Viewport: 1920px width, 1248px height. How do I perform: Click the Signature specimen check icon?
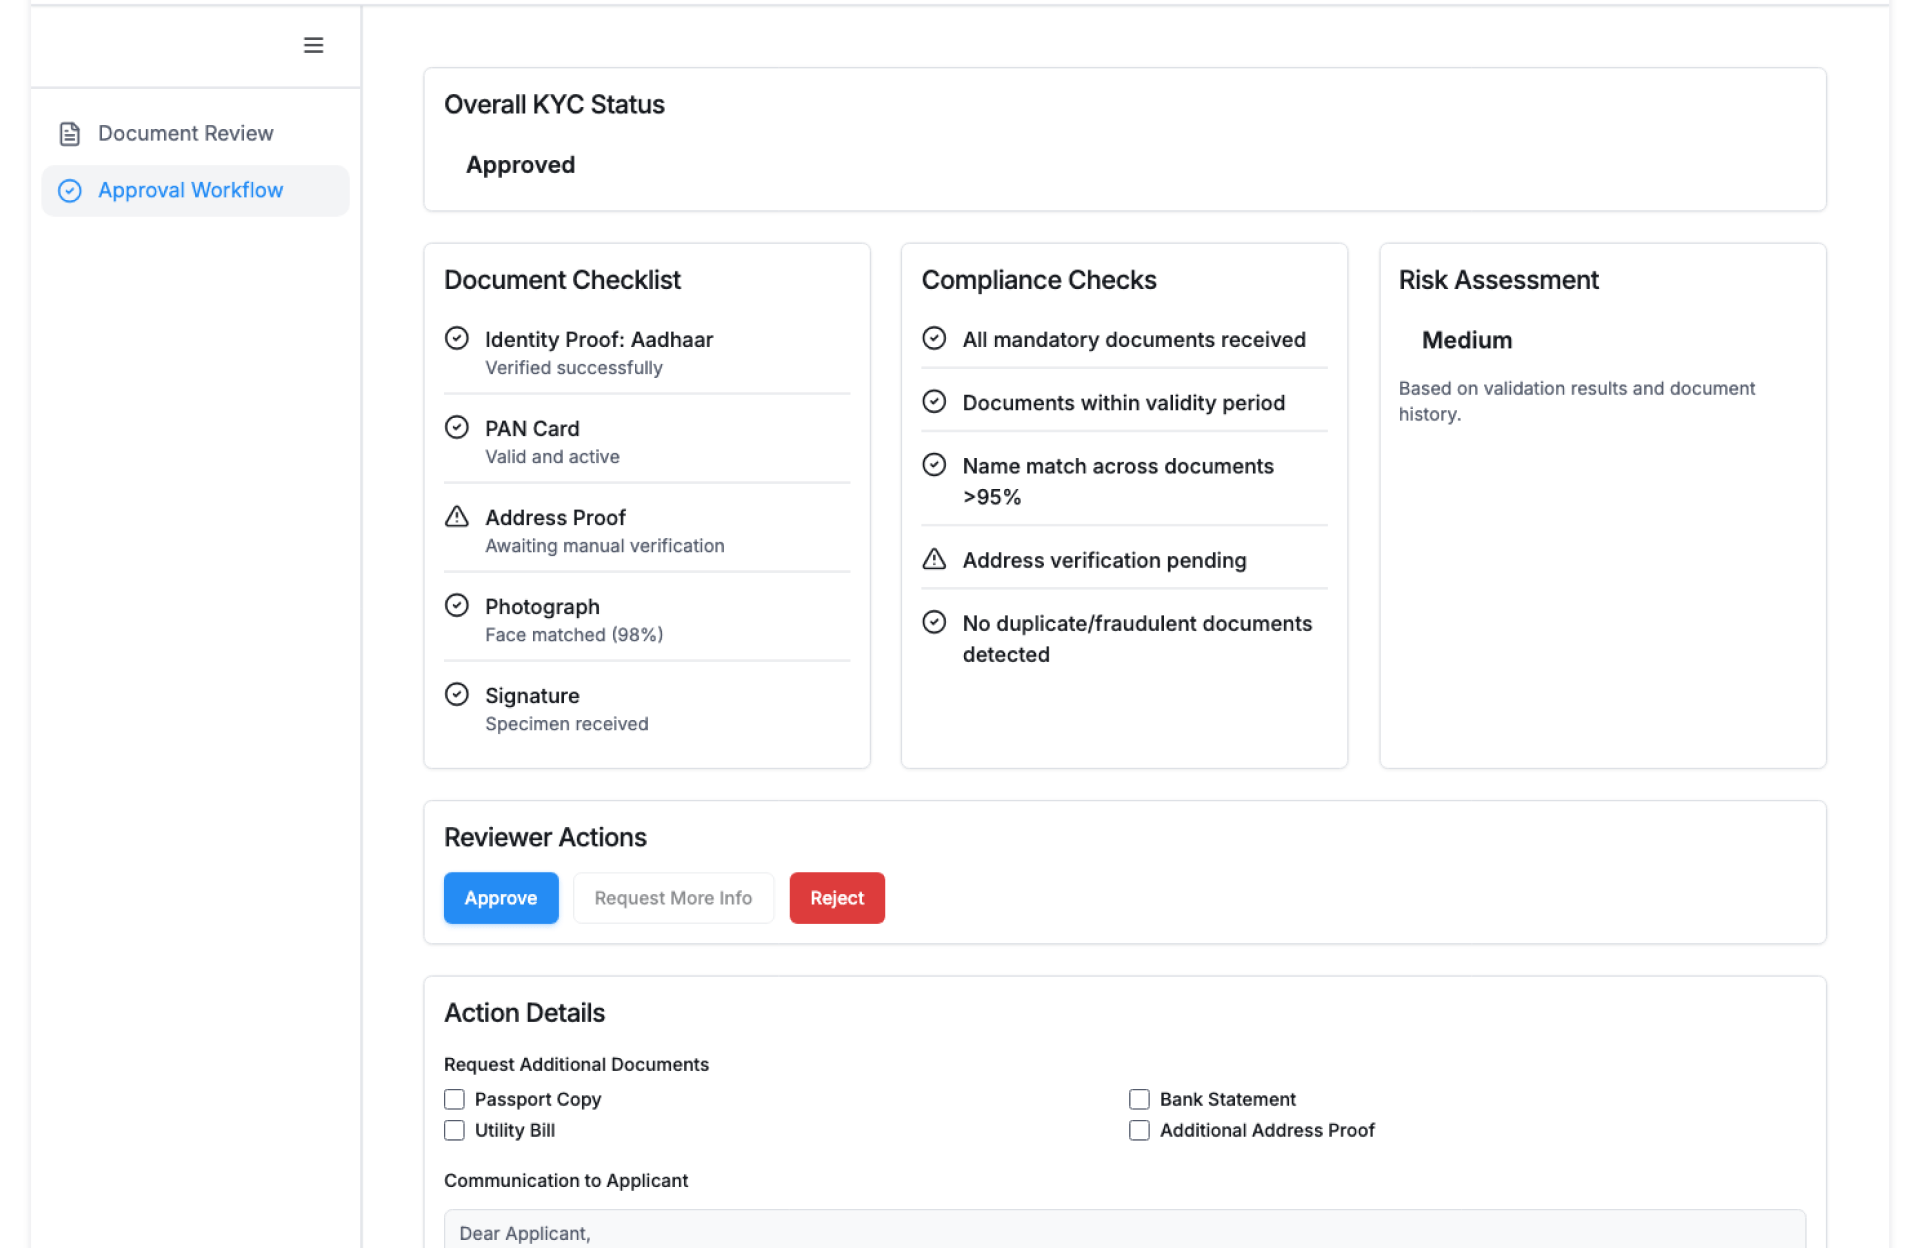pos(457,695)
